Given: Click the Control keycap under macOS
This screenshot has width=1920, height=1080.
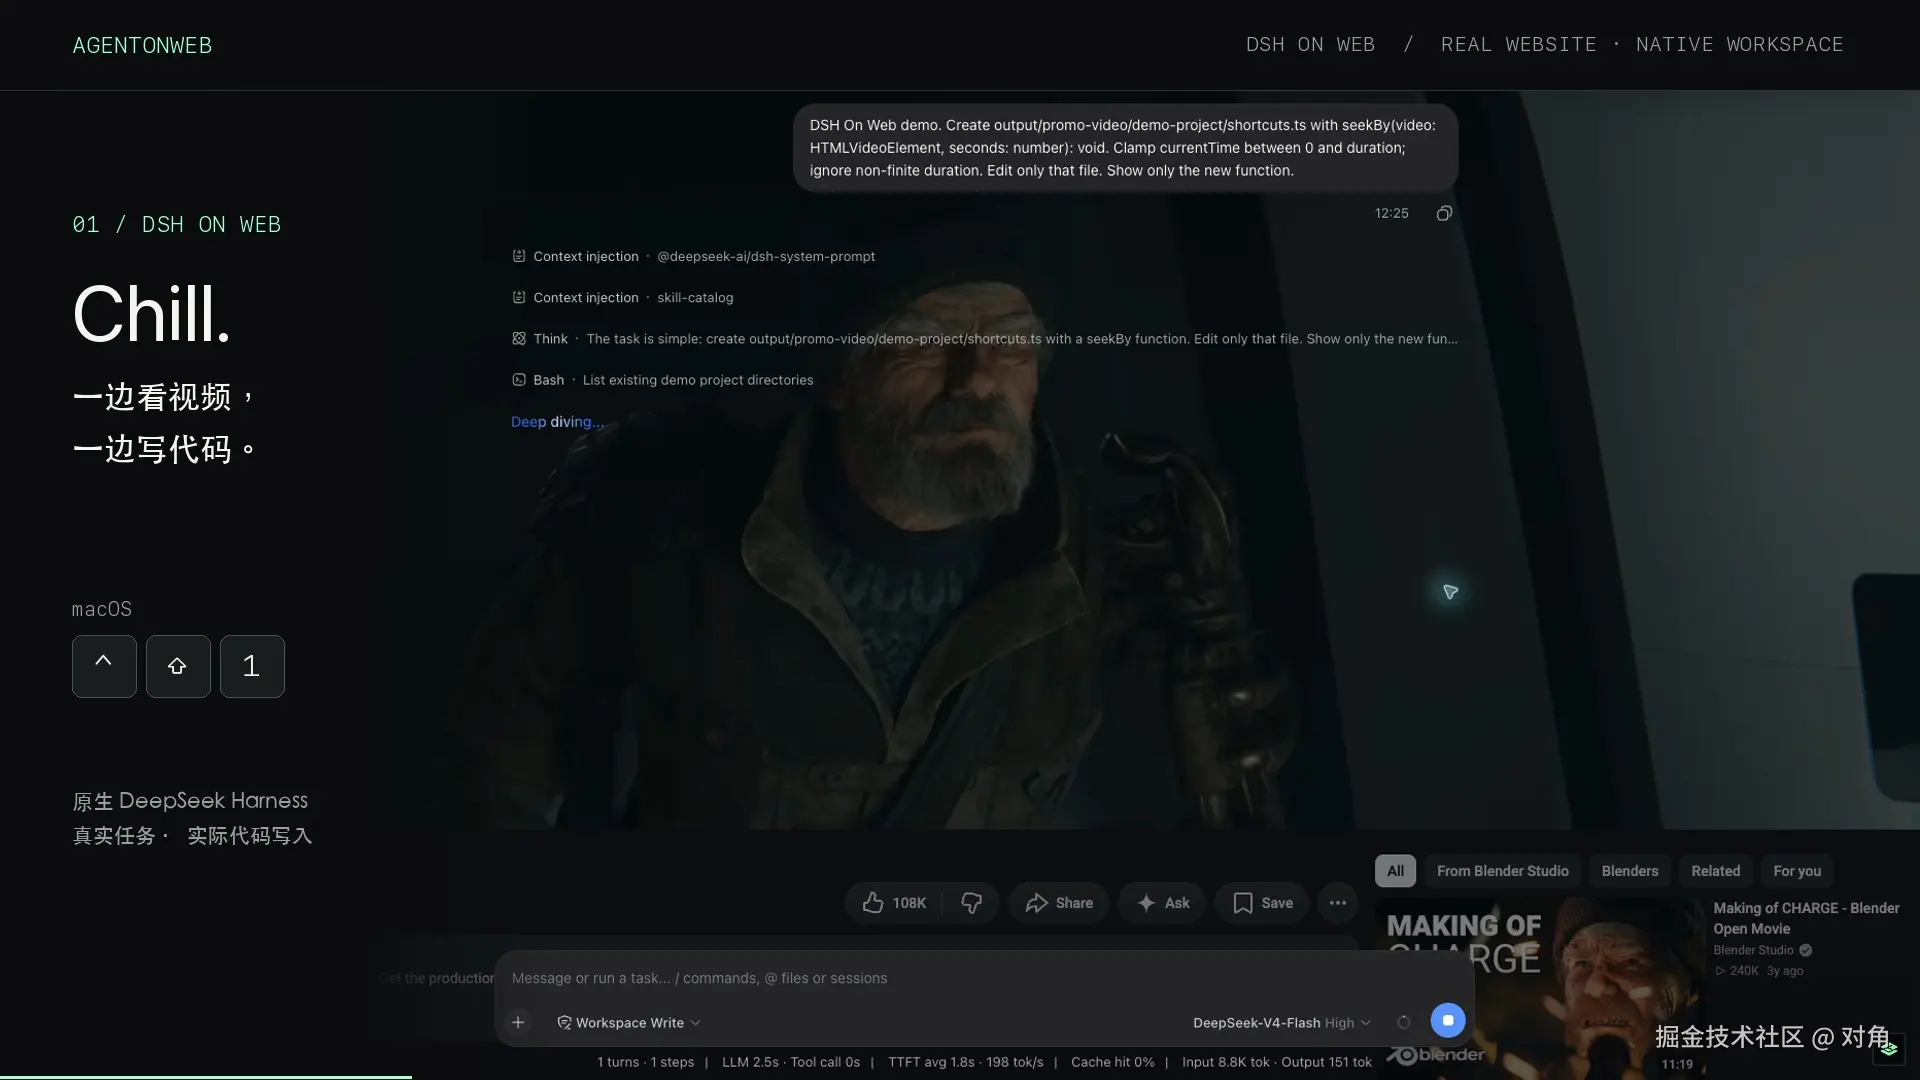Looking at the screenshot, I should [104, 666].
